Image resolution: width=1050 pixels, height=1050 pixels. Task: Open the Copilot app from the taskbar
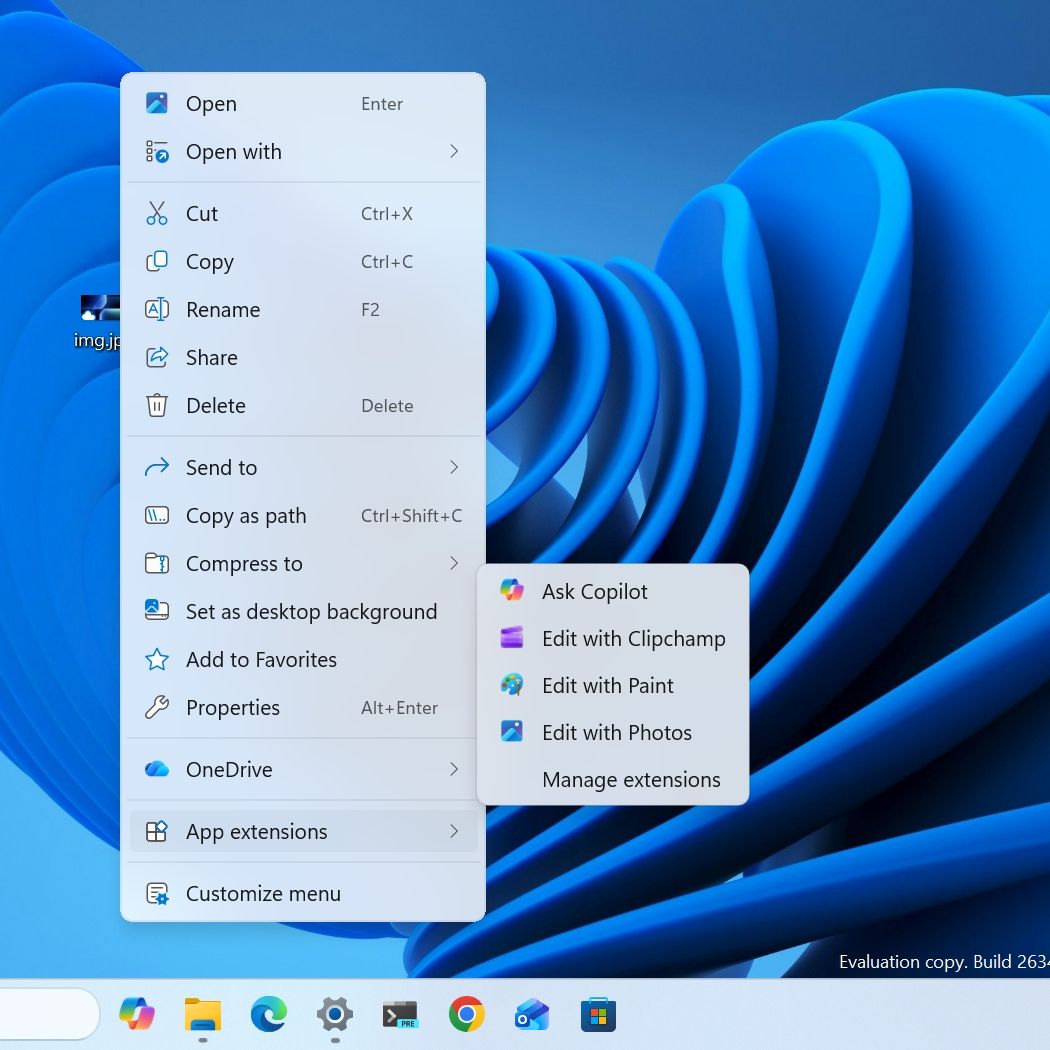137,1015
